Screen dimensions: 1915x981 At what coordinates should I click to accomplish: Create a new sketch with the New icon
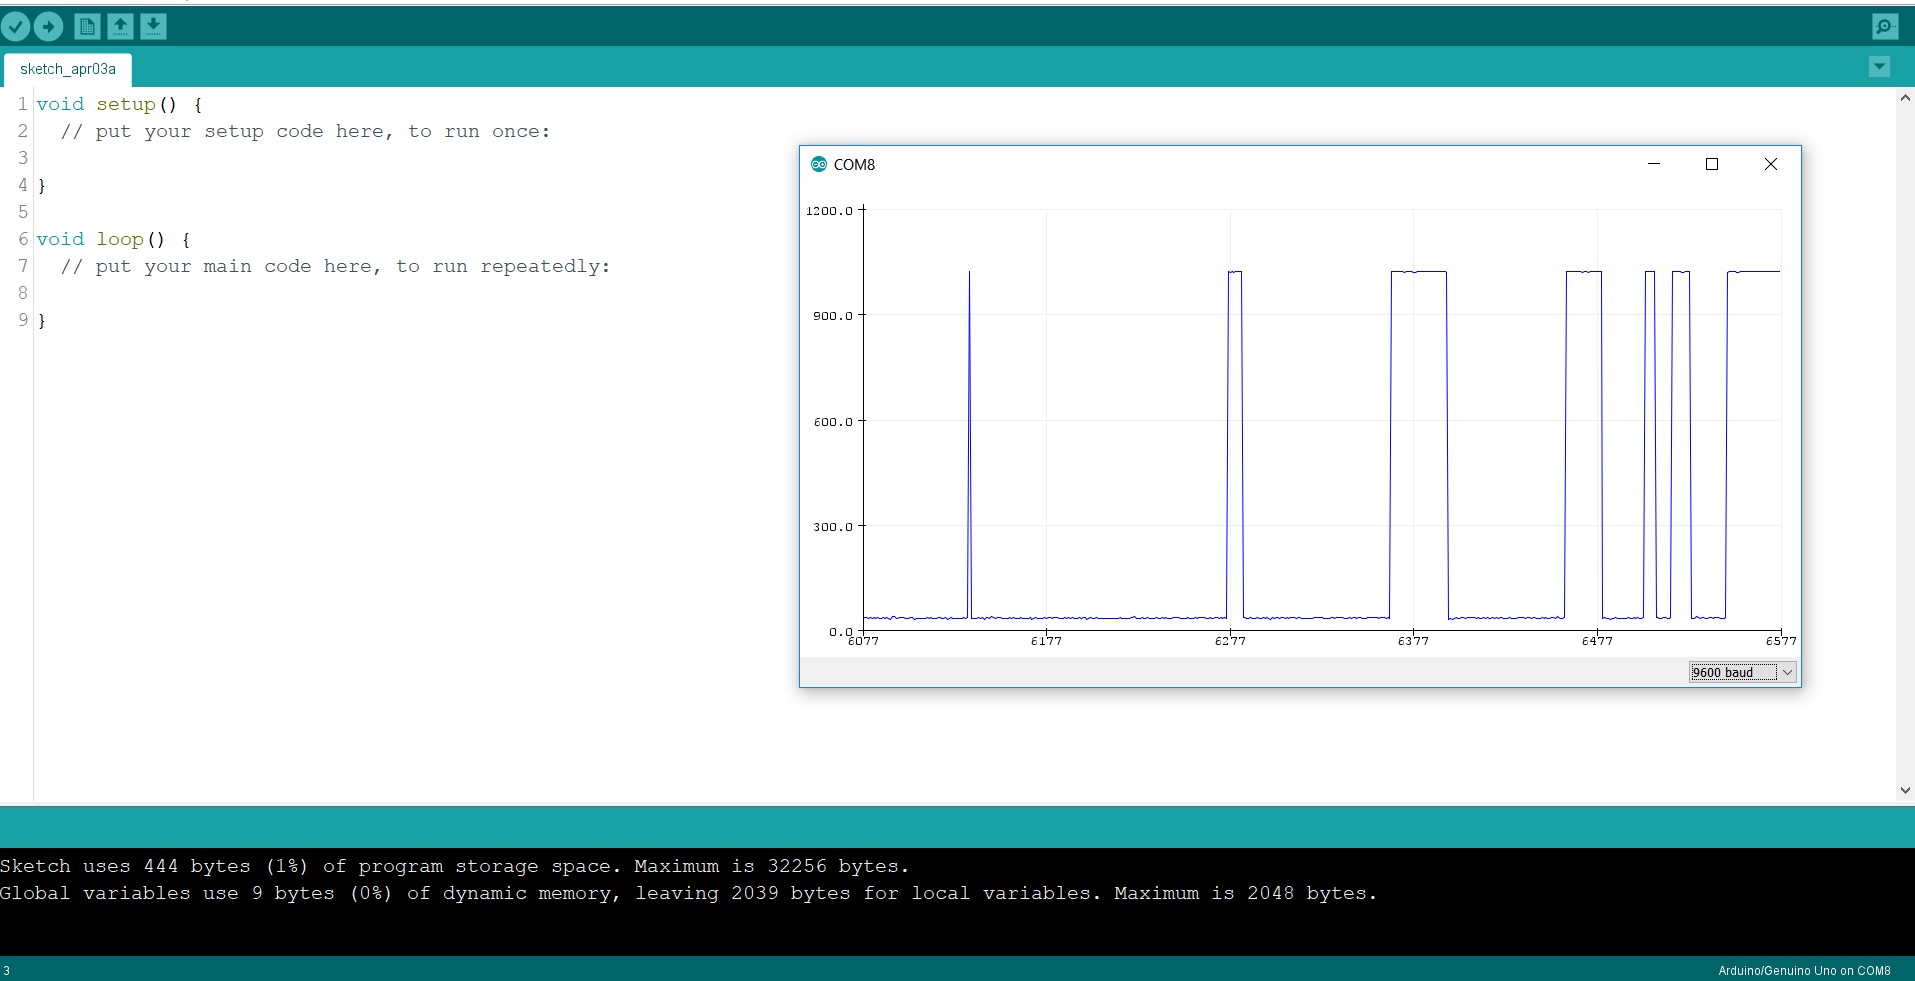tap(87, 27)
